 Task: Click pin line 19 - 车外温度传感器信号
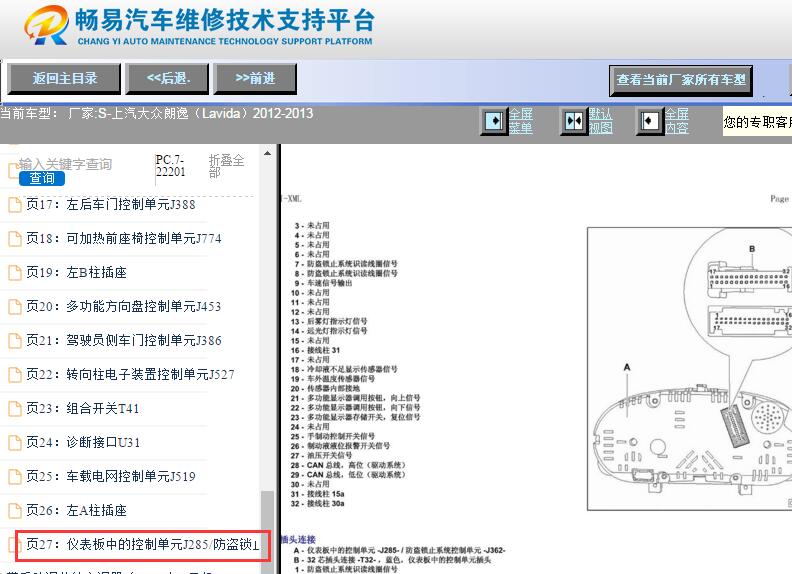pos(332,378)
